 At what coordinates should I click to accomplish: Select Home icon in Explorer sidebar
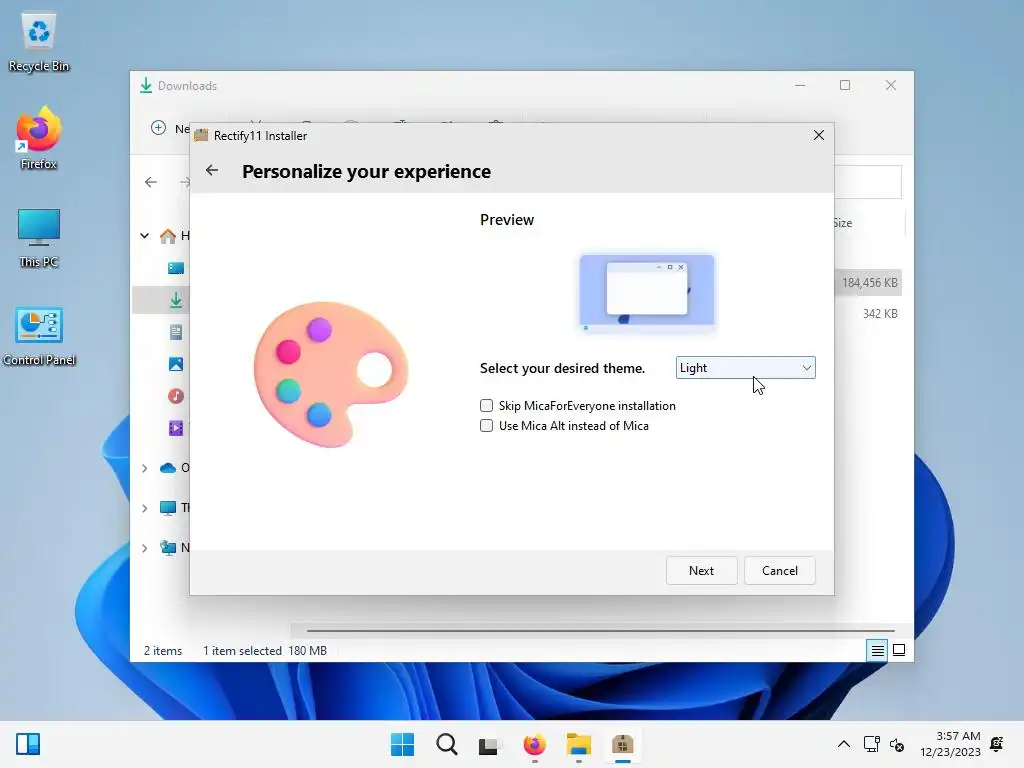pos(168,236)
